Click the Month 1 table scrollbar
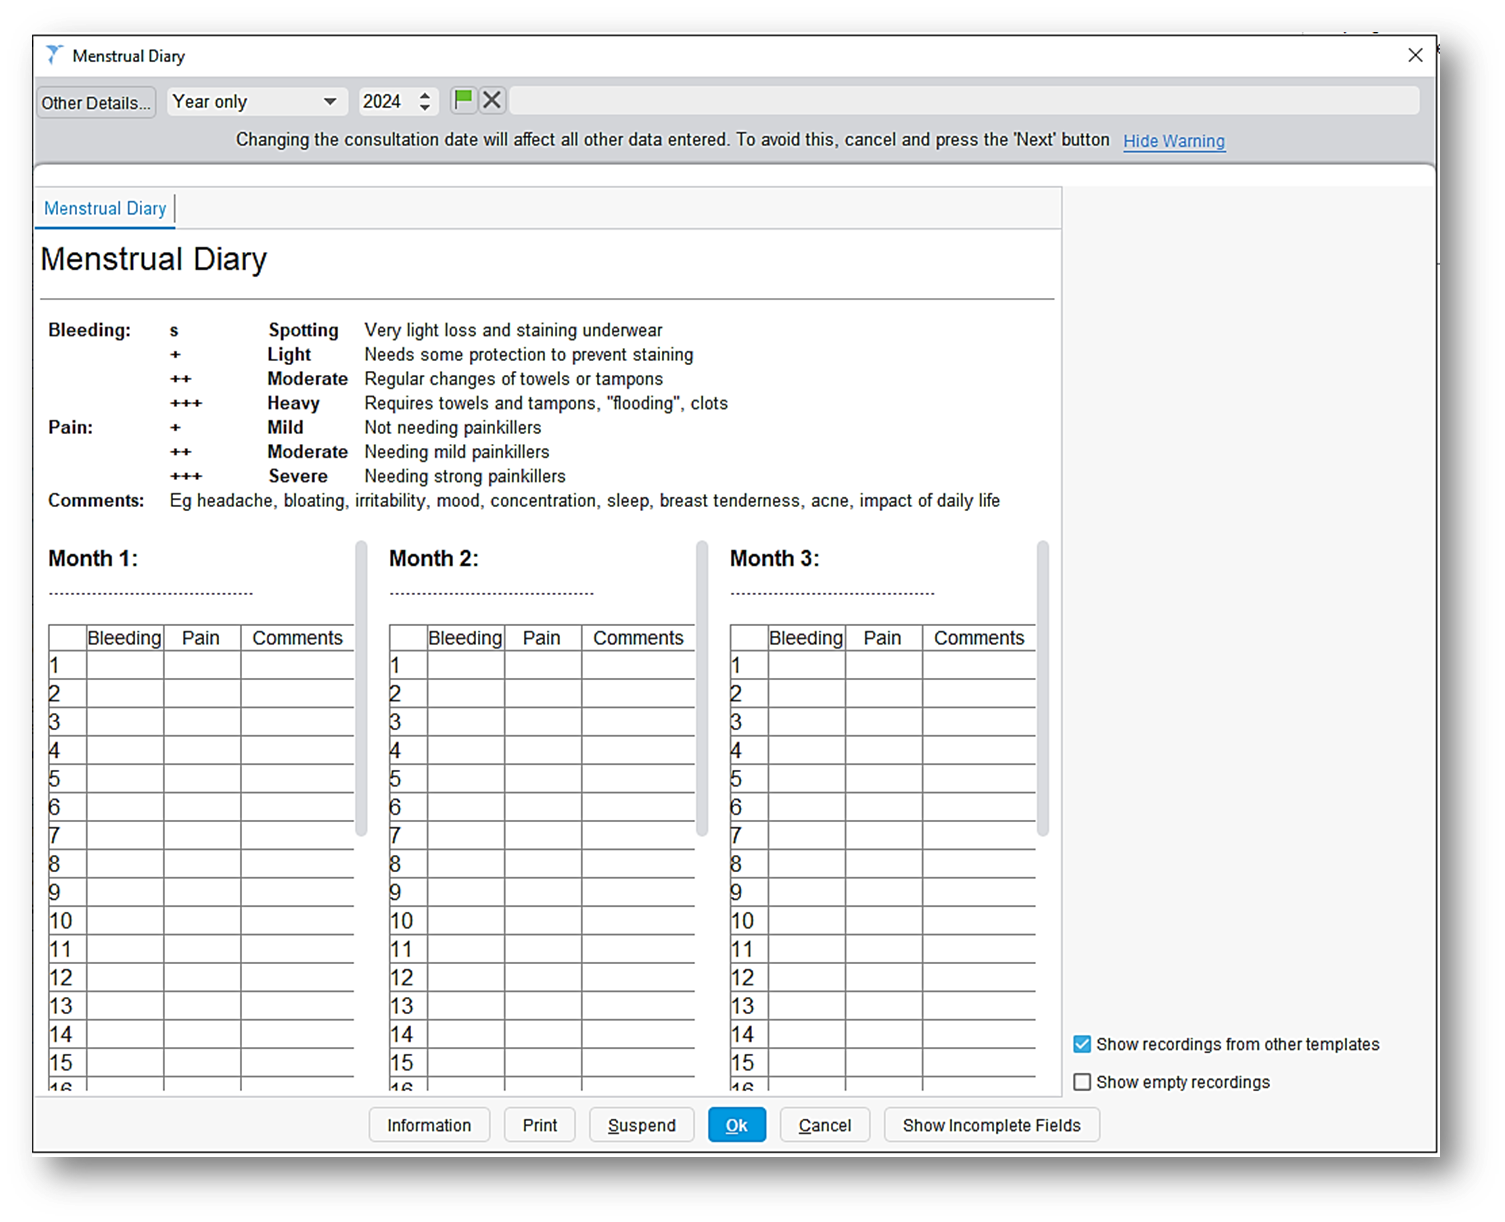Image resolution: width=1505 pixels, height=1222 pixels. tap(361, 688)
